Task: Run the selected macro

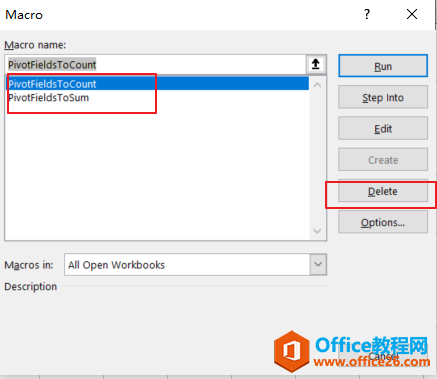Action: pyautogui.click(x=383, y=66)
